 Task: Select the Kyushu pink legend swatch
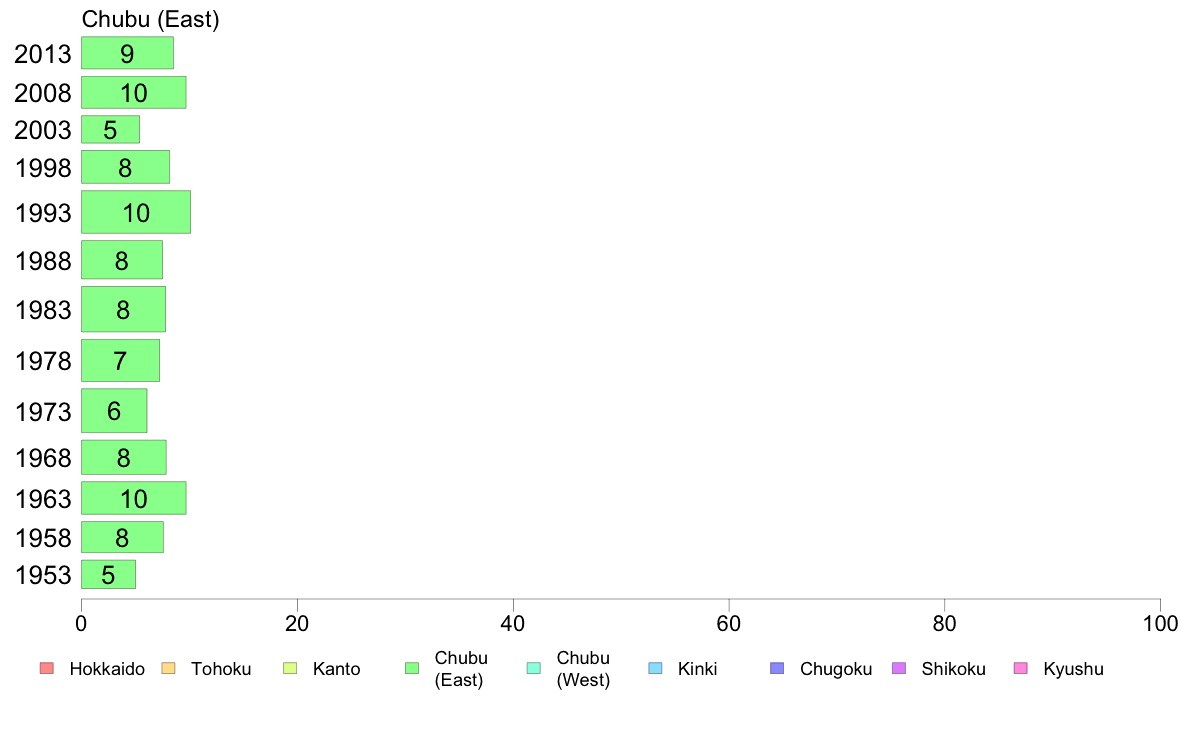click(1021, 669)
